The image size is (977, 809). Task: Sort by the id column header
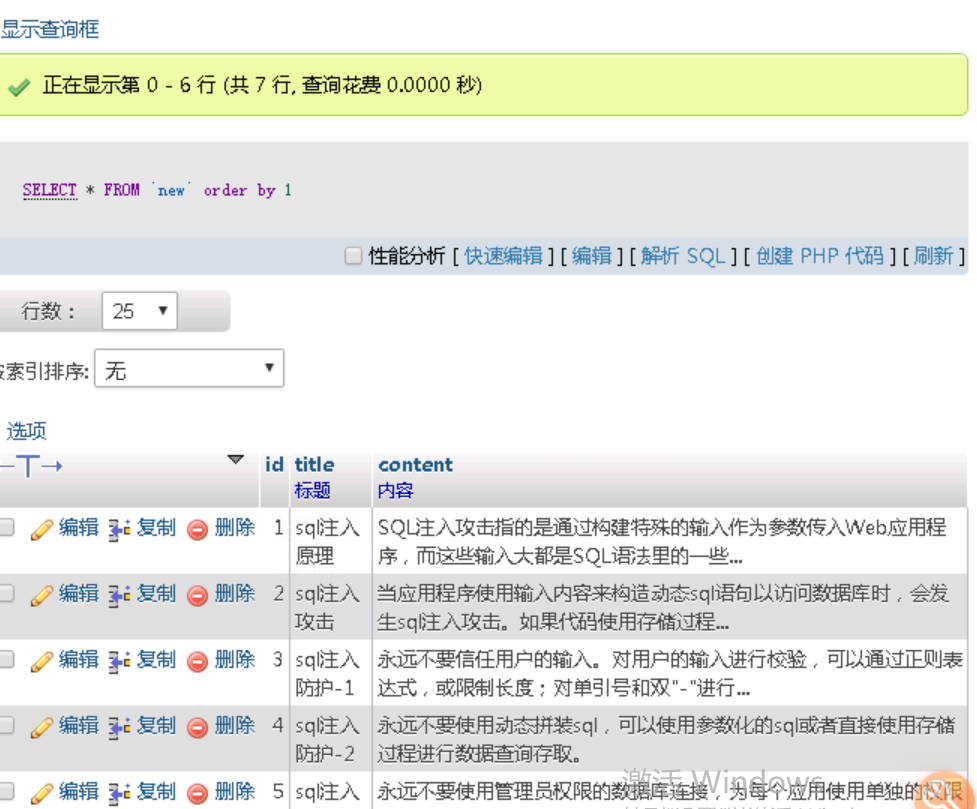[274, 465]
